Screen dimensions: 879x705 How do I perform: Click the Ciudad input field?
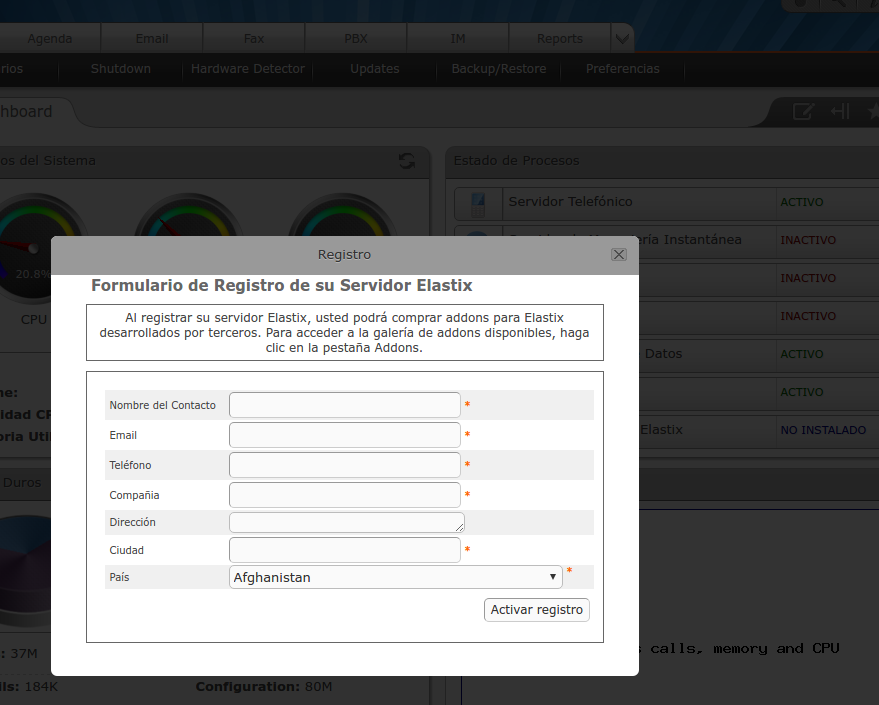344,550
